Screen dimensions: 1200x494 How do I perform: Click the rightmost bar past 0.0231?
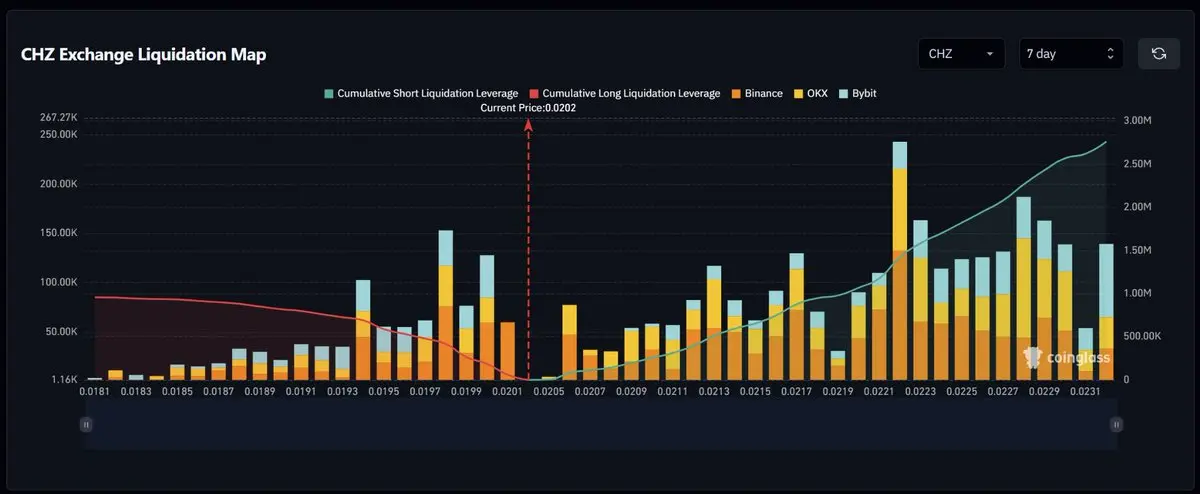pos(1107,312)
